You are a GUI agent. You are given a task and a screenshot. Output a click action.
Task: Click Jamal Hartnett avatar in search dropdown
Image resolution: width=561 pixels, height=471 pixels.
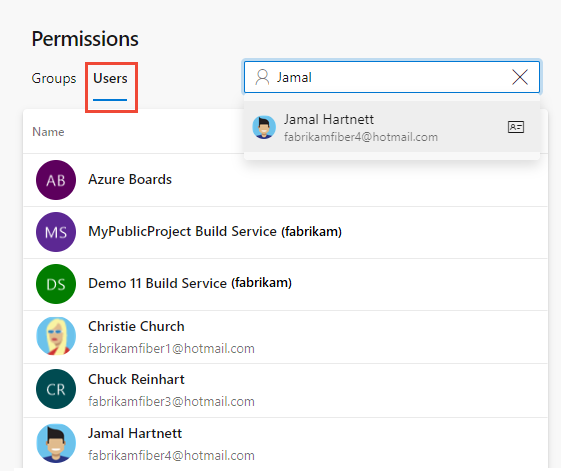(264, 127)
